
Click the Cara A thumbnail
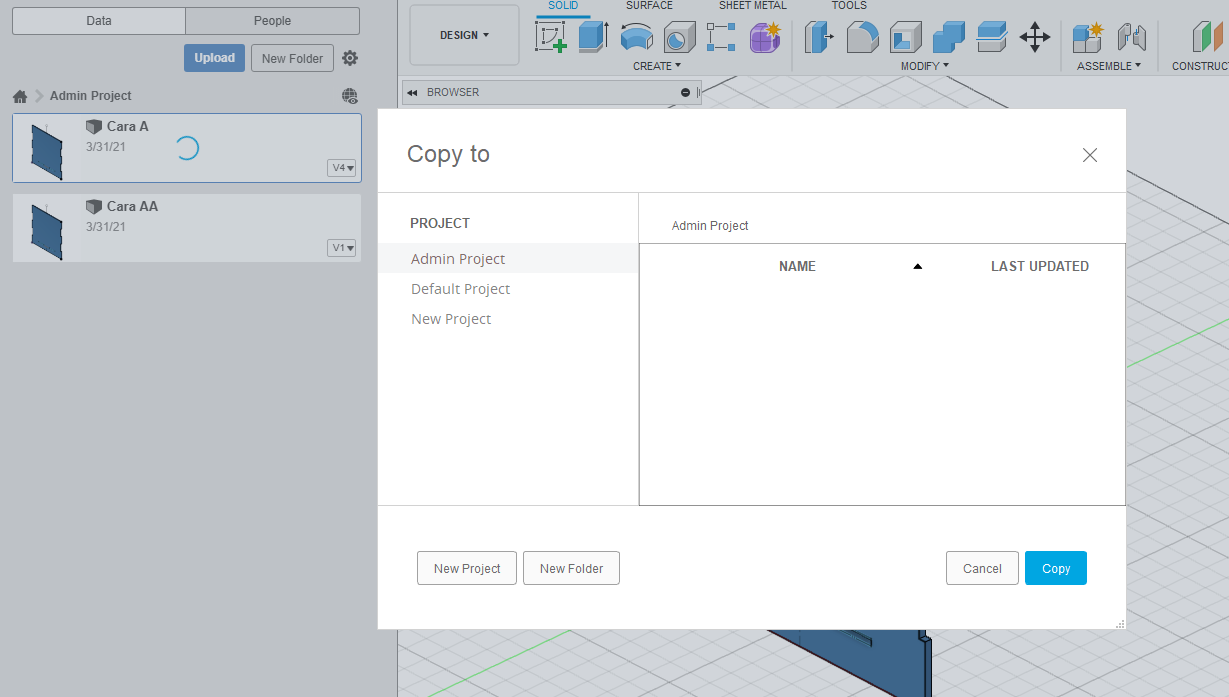click(x=47, y=152)
